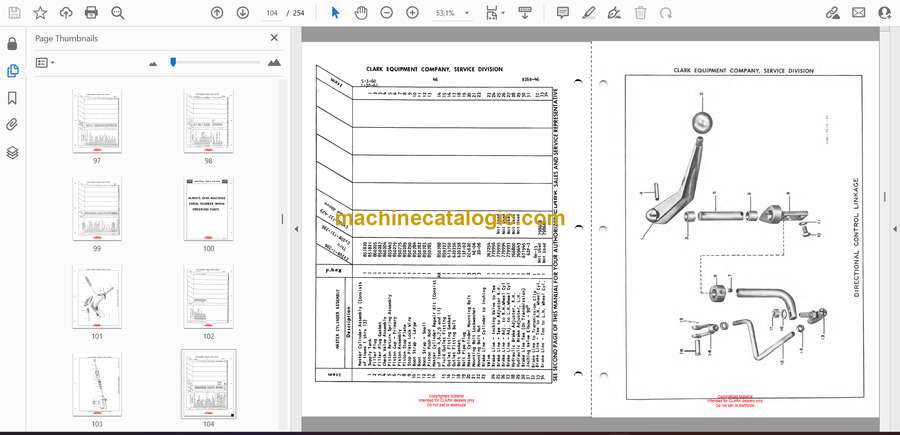This screenshot has height=435, width=900.
Task: Zoom out with the minus button
Action: 386,13
